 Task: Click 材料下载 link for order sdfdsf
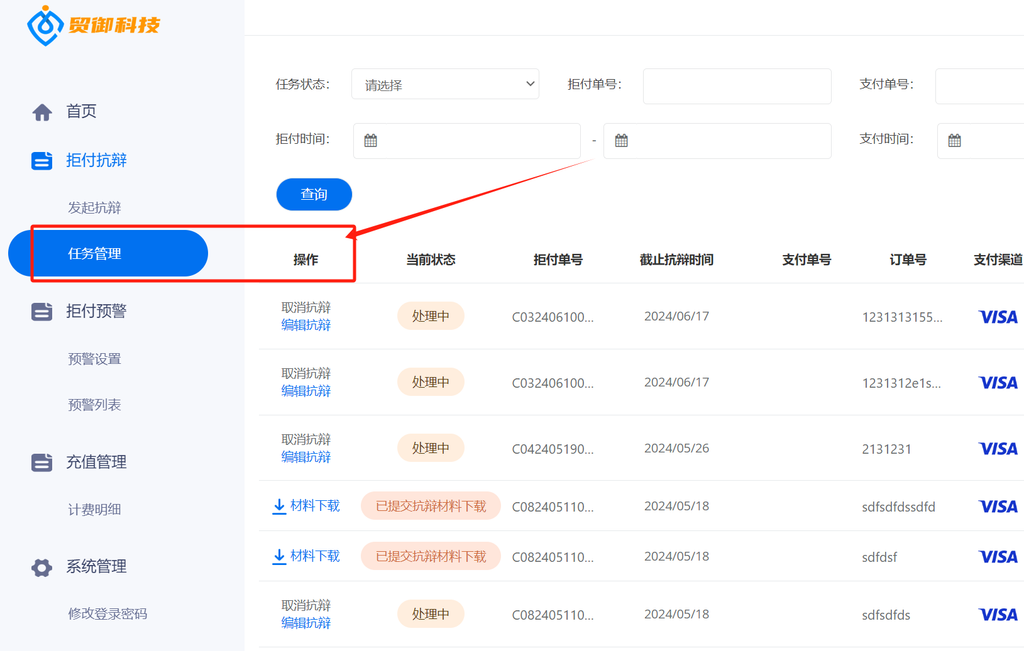[306, 556]
